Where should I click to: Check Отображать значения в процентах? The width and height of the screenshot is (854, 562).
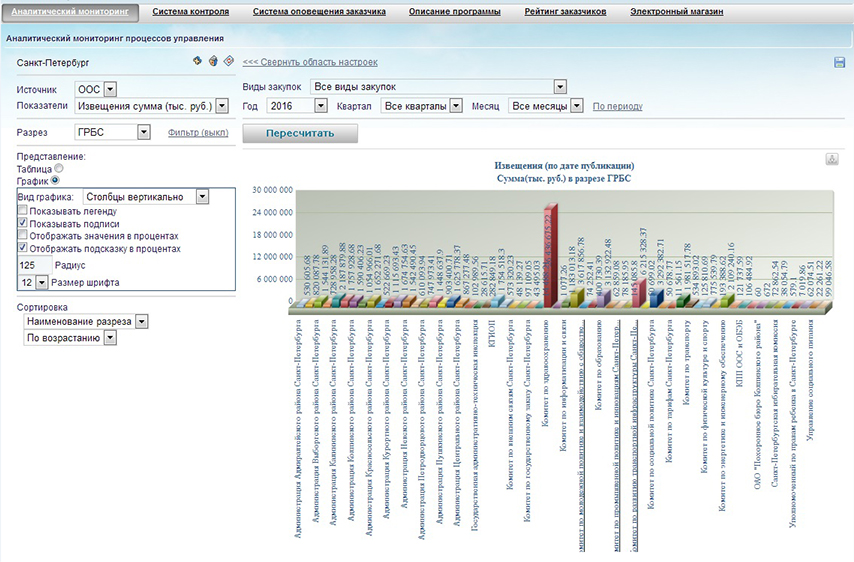[x=23, y=235]
